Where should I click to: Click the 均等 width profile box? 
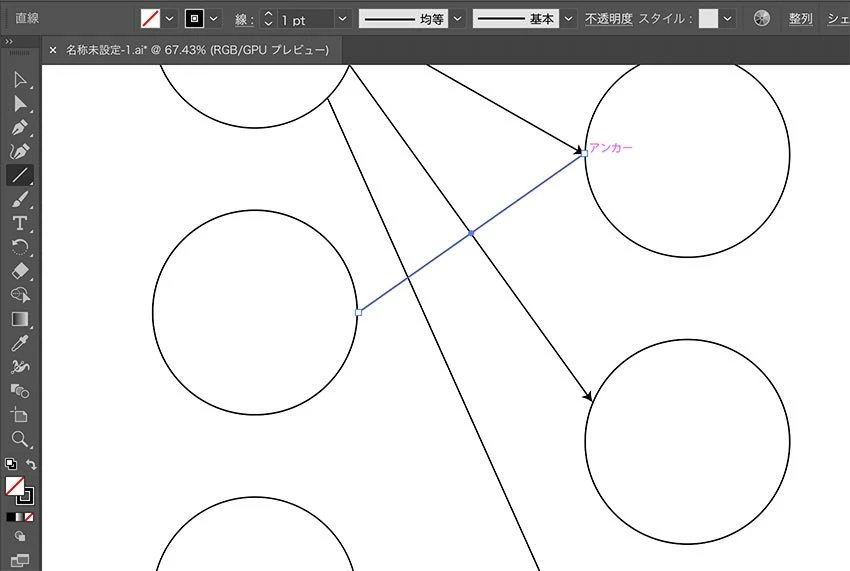(x=403, y=18)
